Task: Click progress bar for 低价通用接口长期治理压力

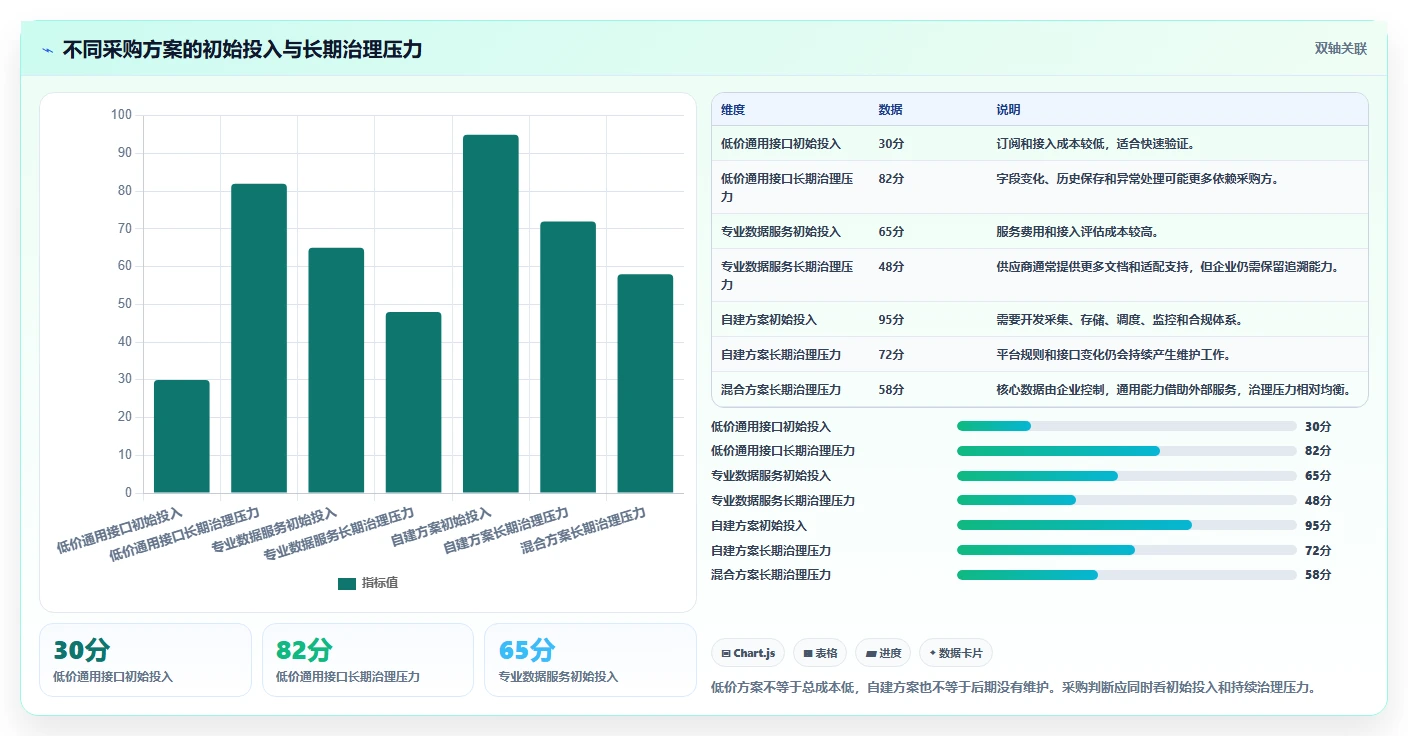Action: pos(1126,451)
